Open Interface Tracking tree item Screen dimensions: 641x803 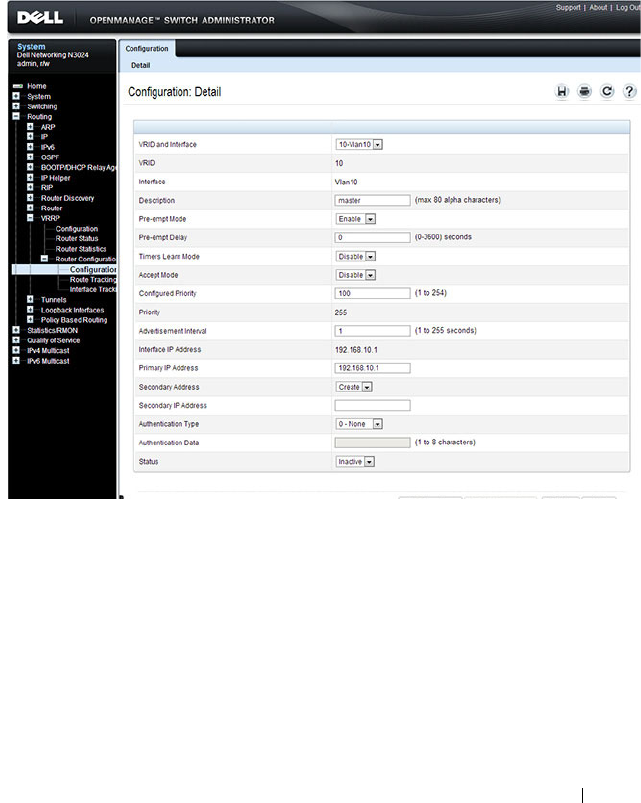pos(93,289)
